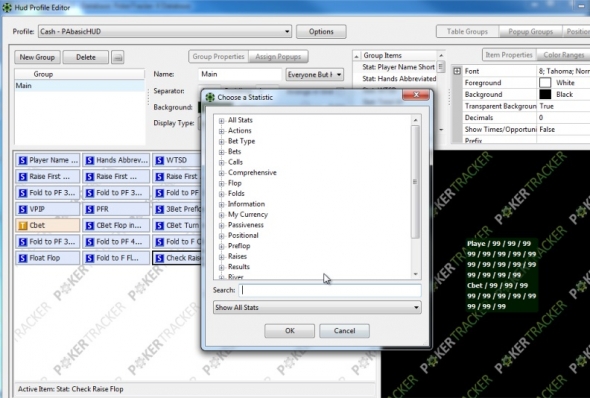This screenshot has width=590, height=398.
Task: Click the small icon button beside Delete
Action: 117,58
